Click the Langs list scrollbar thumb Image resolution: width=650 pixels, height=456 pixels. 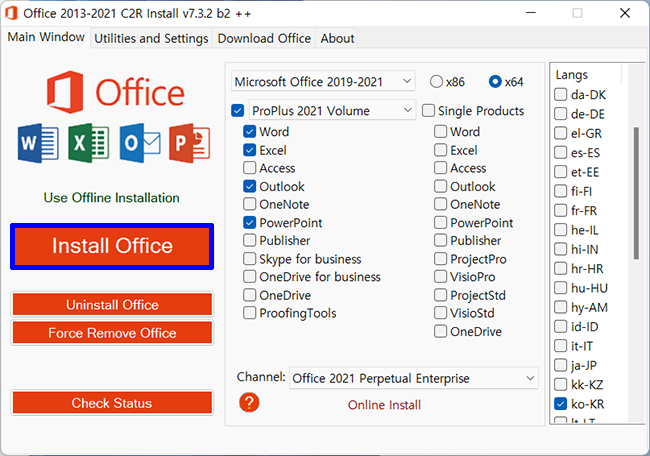click(x=636, y=193)
